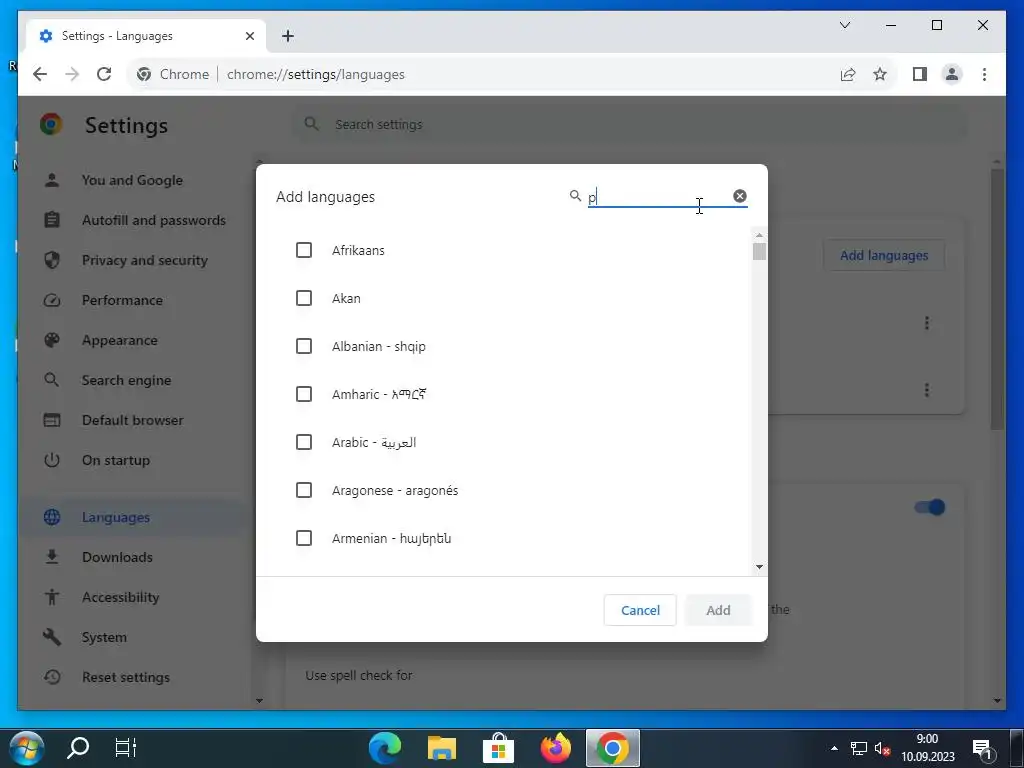Cancel the Add languages dialog
This screenshot has width=1024, height=768.
(x=640, y=610)
